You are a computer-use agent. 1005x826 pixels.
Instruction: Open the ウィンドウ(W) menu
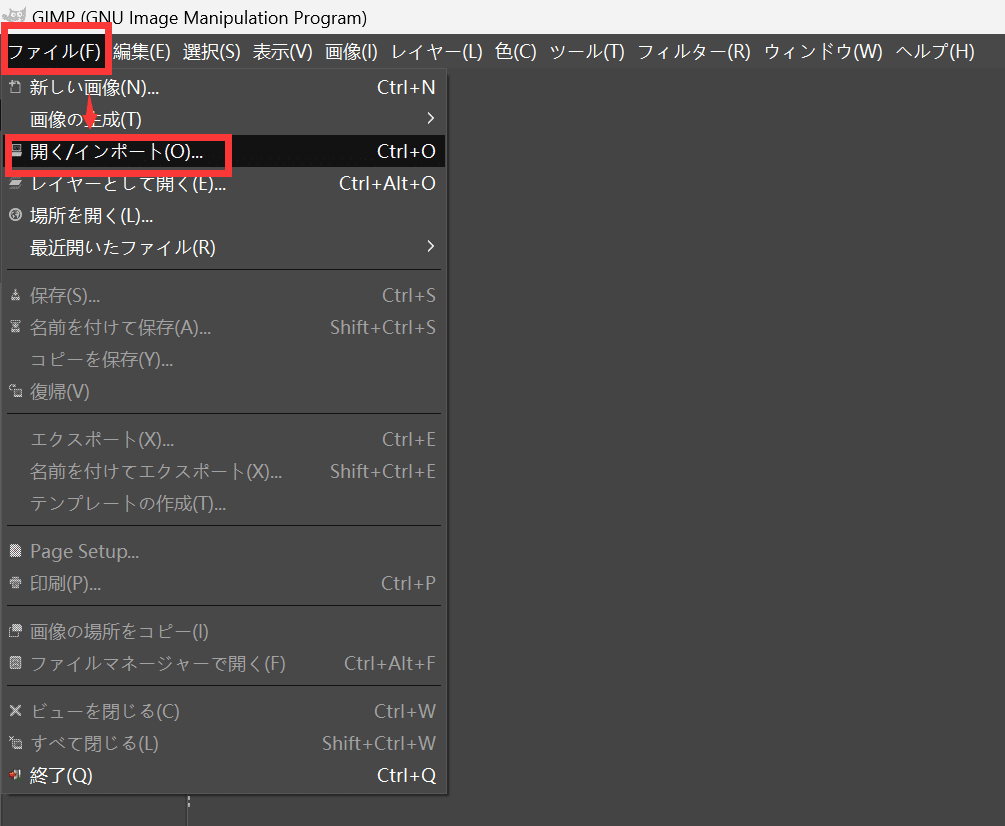point(823,51)
